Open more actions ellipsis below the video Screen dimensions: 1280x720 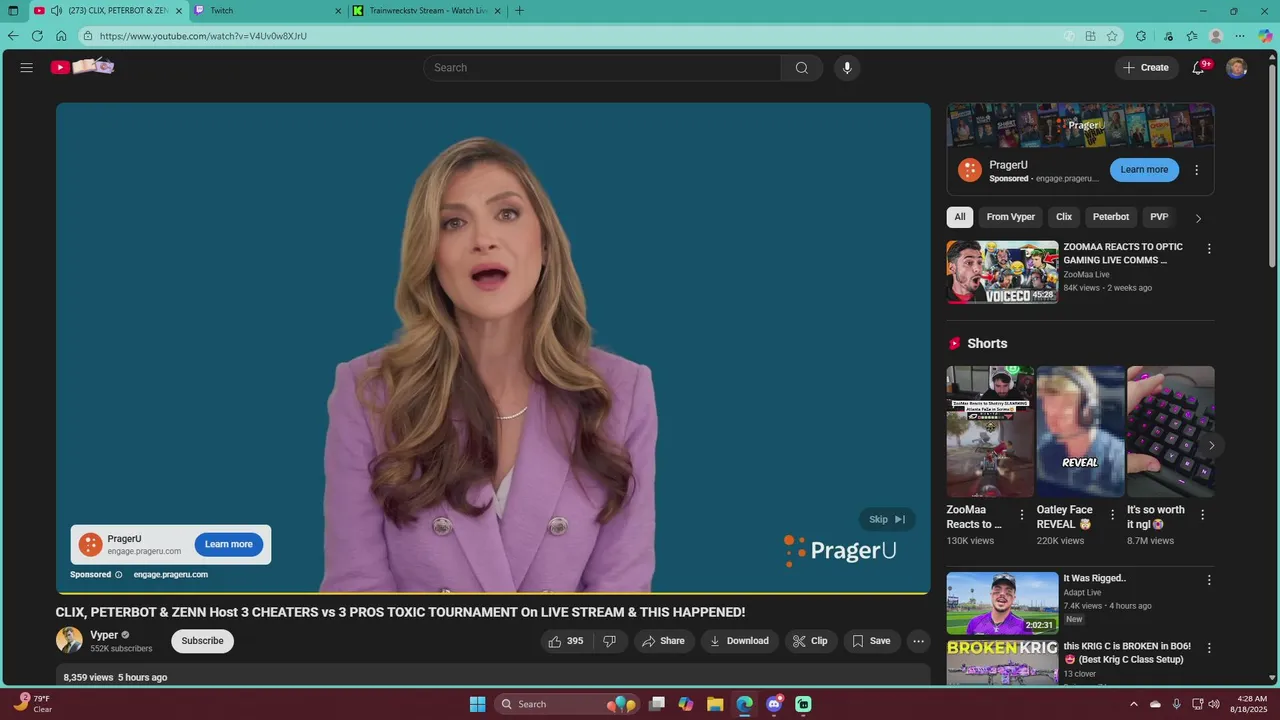918,641
